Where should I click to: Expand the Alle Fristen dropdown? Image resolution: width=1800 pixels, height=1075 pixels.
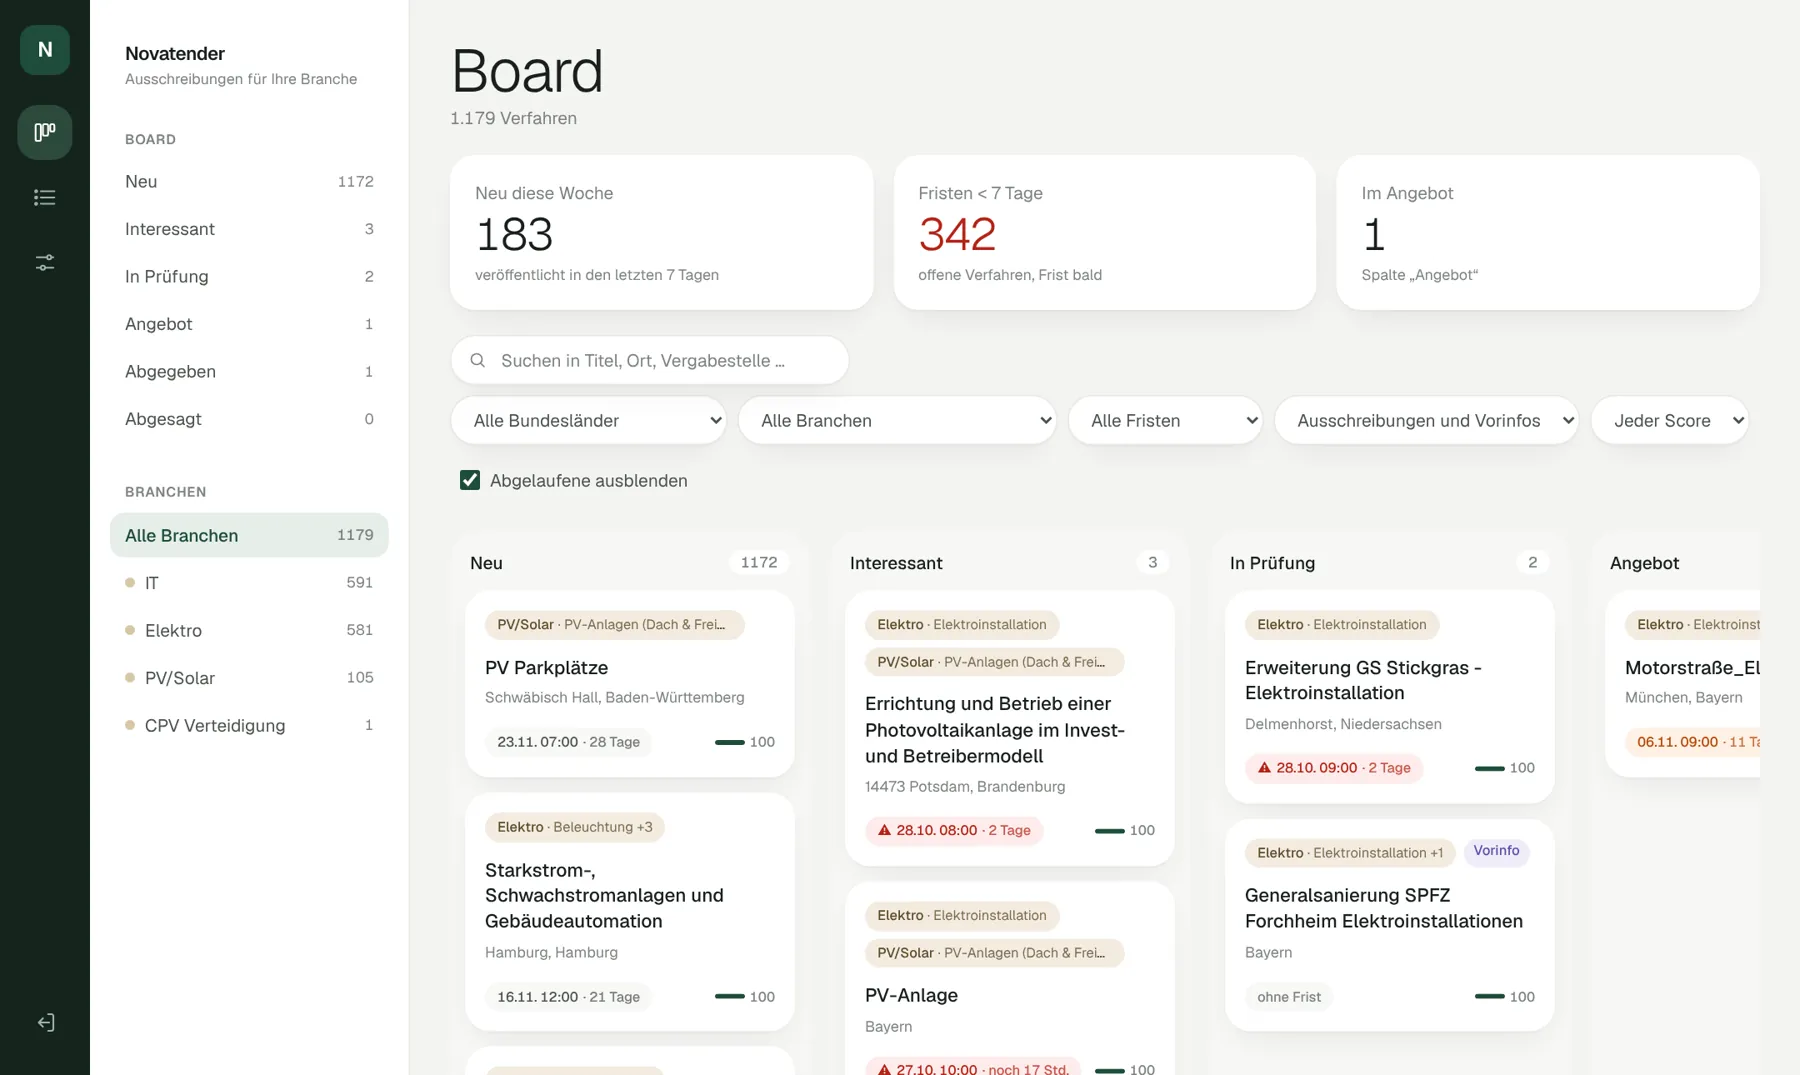click(1165, 421)
